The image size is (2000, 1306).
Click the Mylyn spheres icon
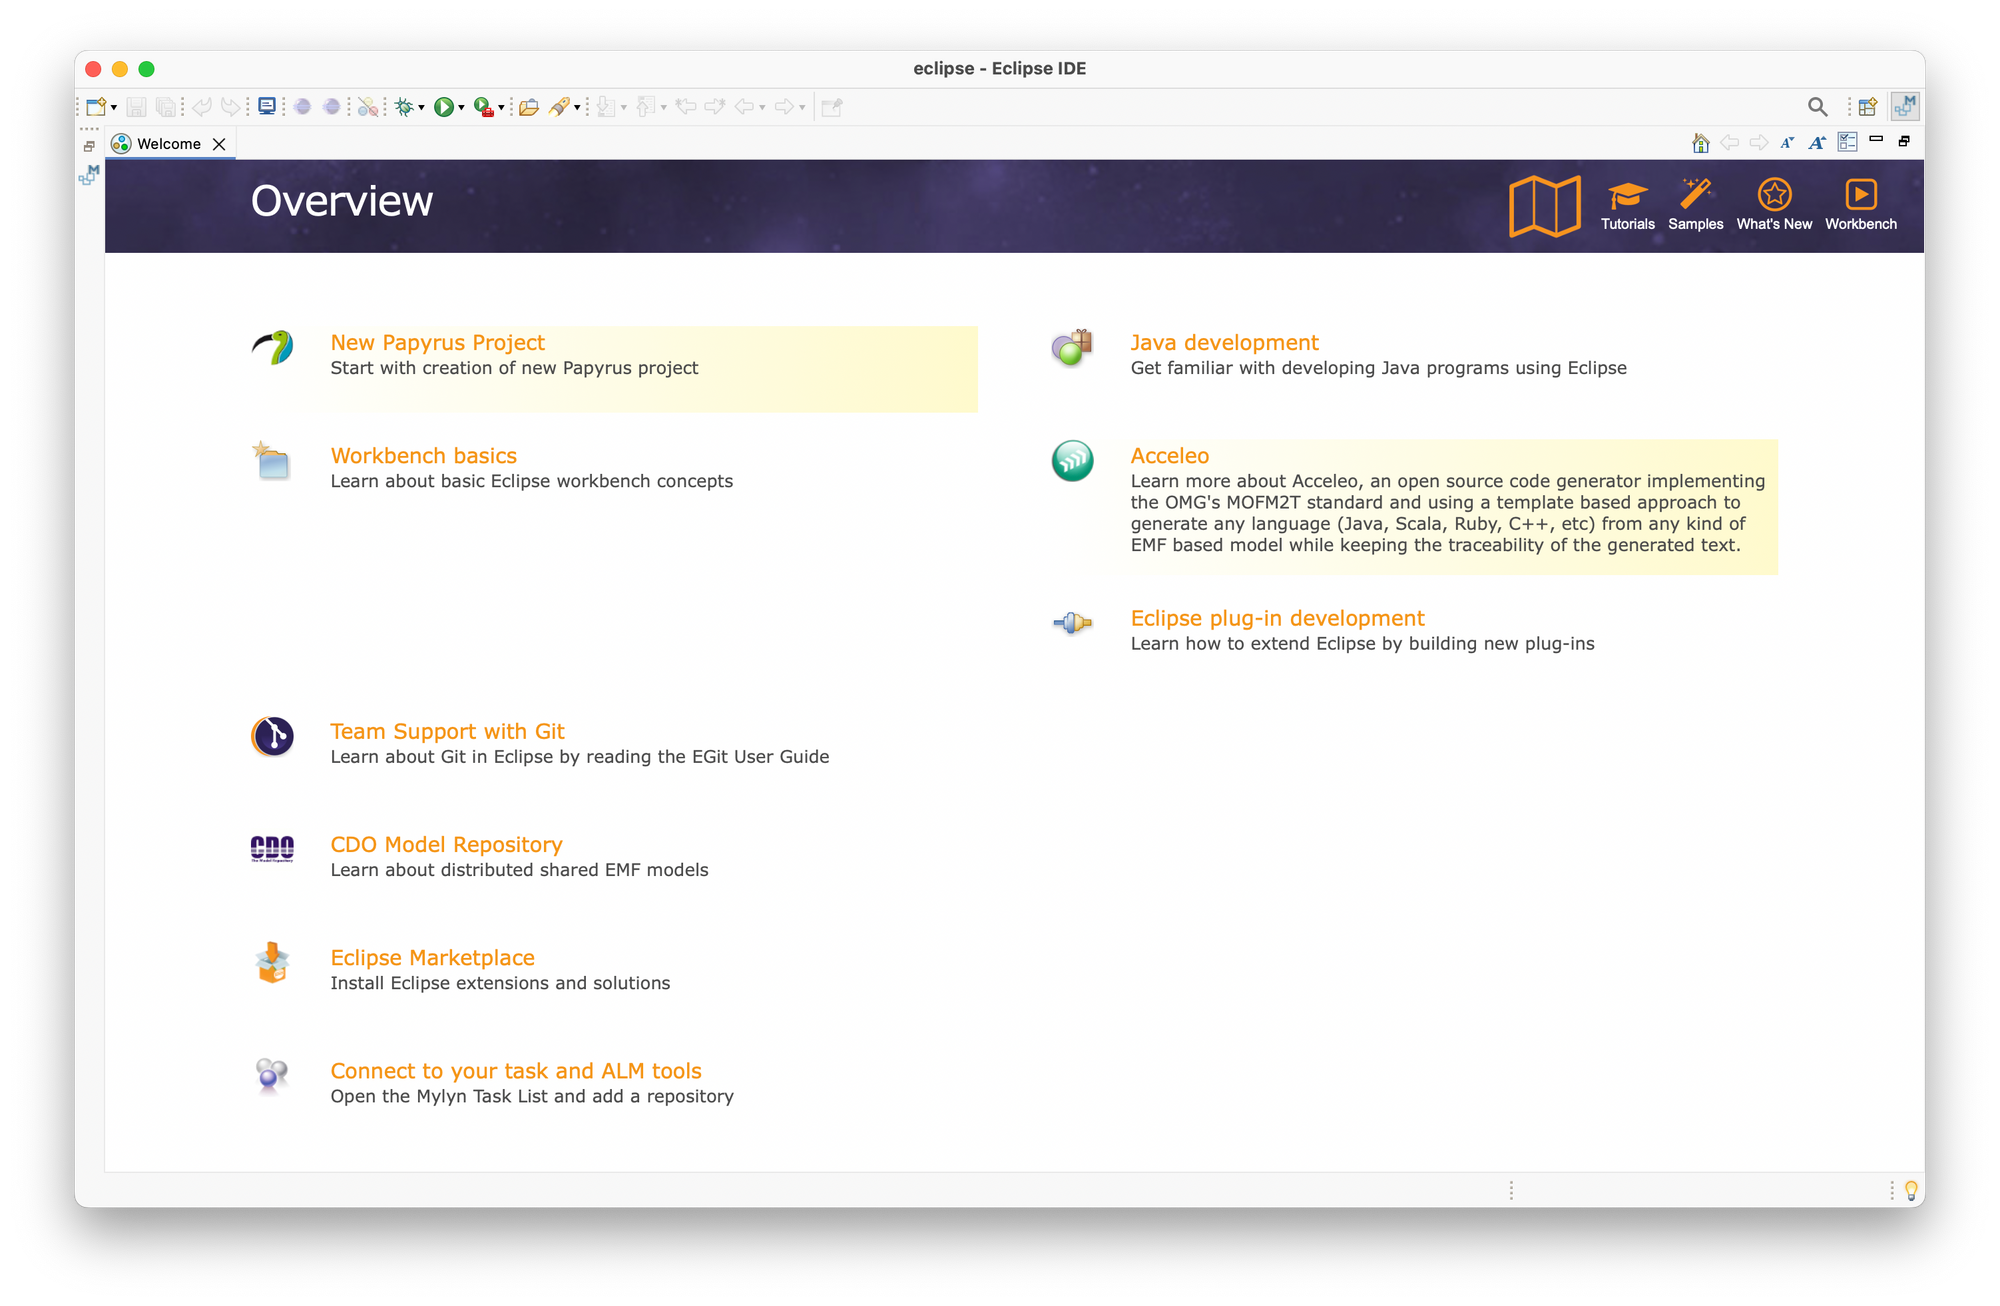(x=272, y=1076)
